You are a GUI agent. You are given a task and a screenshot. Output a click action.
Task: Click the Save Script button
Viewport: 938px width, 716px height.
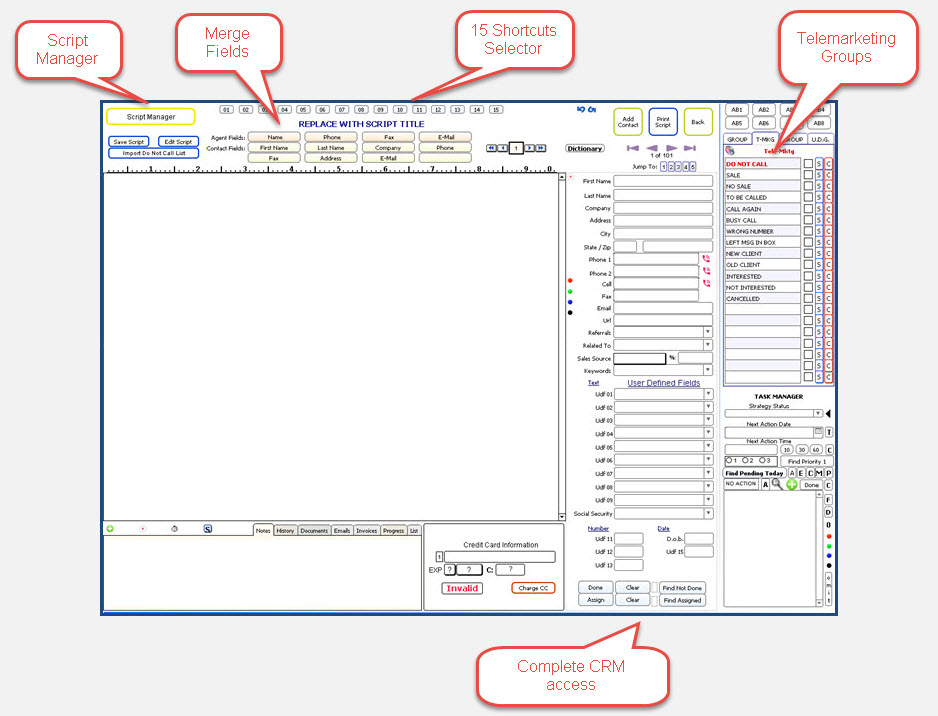click(x=129, y=142)
